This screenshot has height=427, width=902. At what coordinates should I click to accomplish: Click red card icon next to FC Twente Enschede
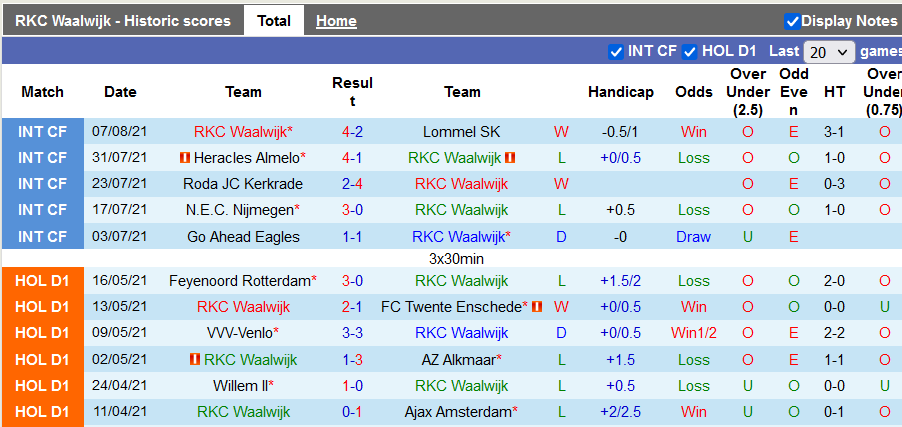pyautogui.click(x=536, y=307)
